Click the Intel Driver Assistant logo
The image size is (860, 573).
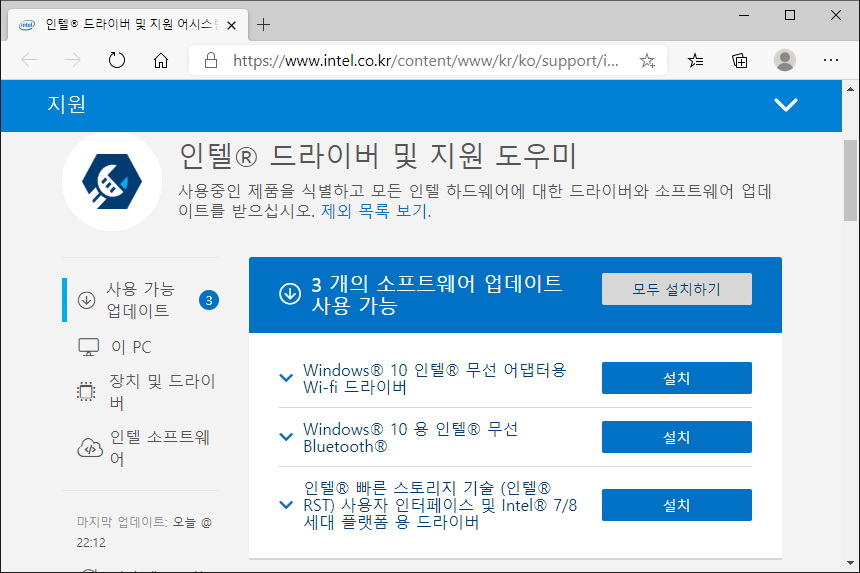click(112, 181)
